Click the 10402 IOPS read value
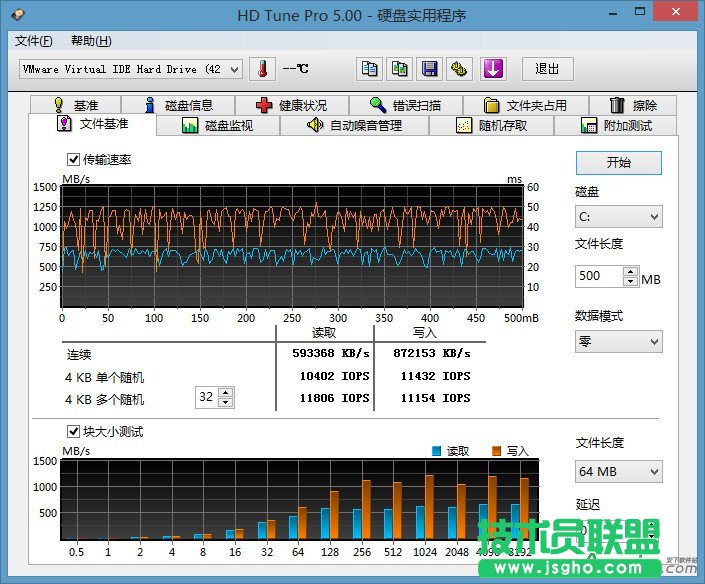The height and width of the screenshot is (584, 705). [x=335, y=376]
